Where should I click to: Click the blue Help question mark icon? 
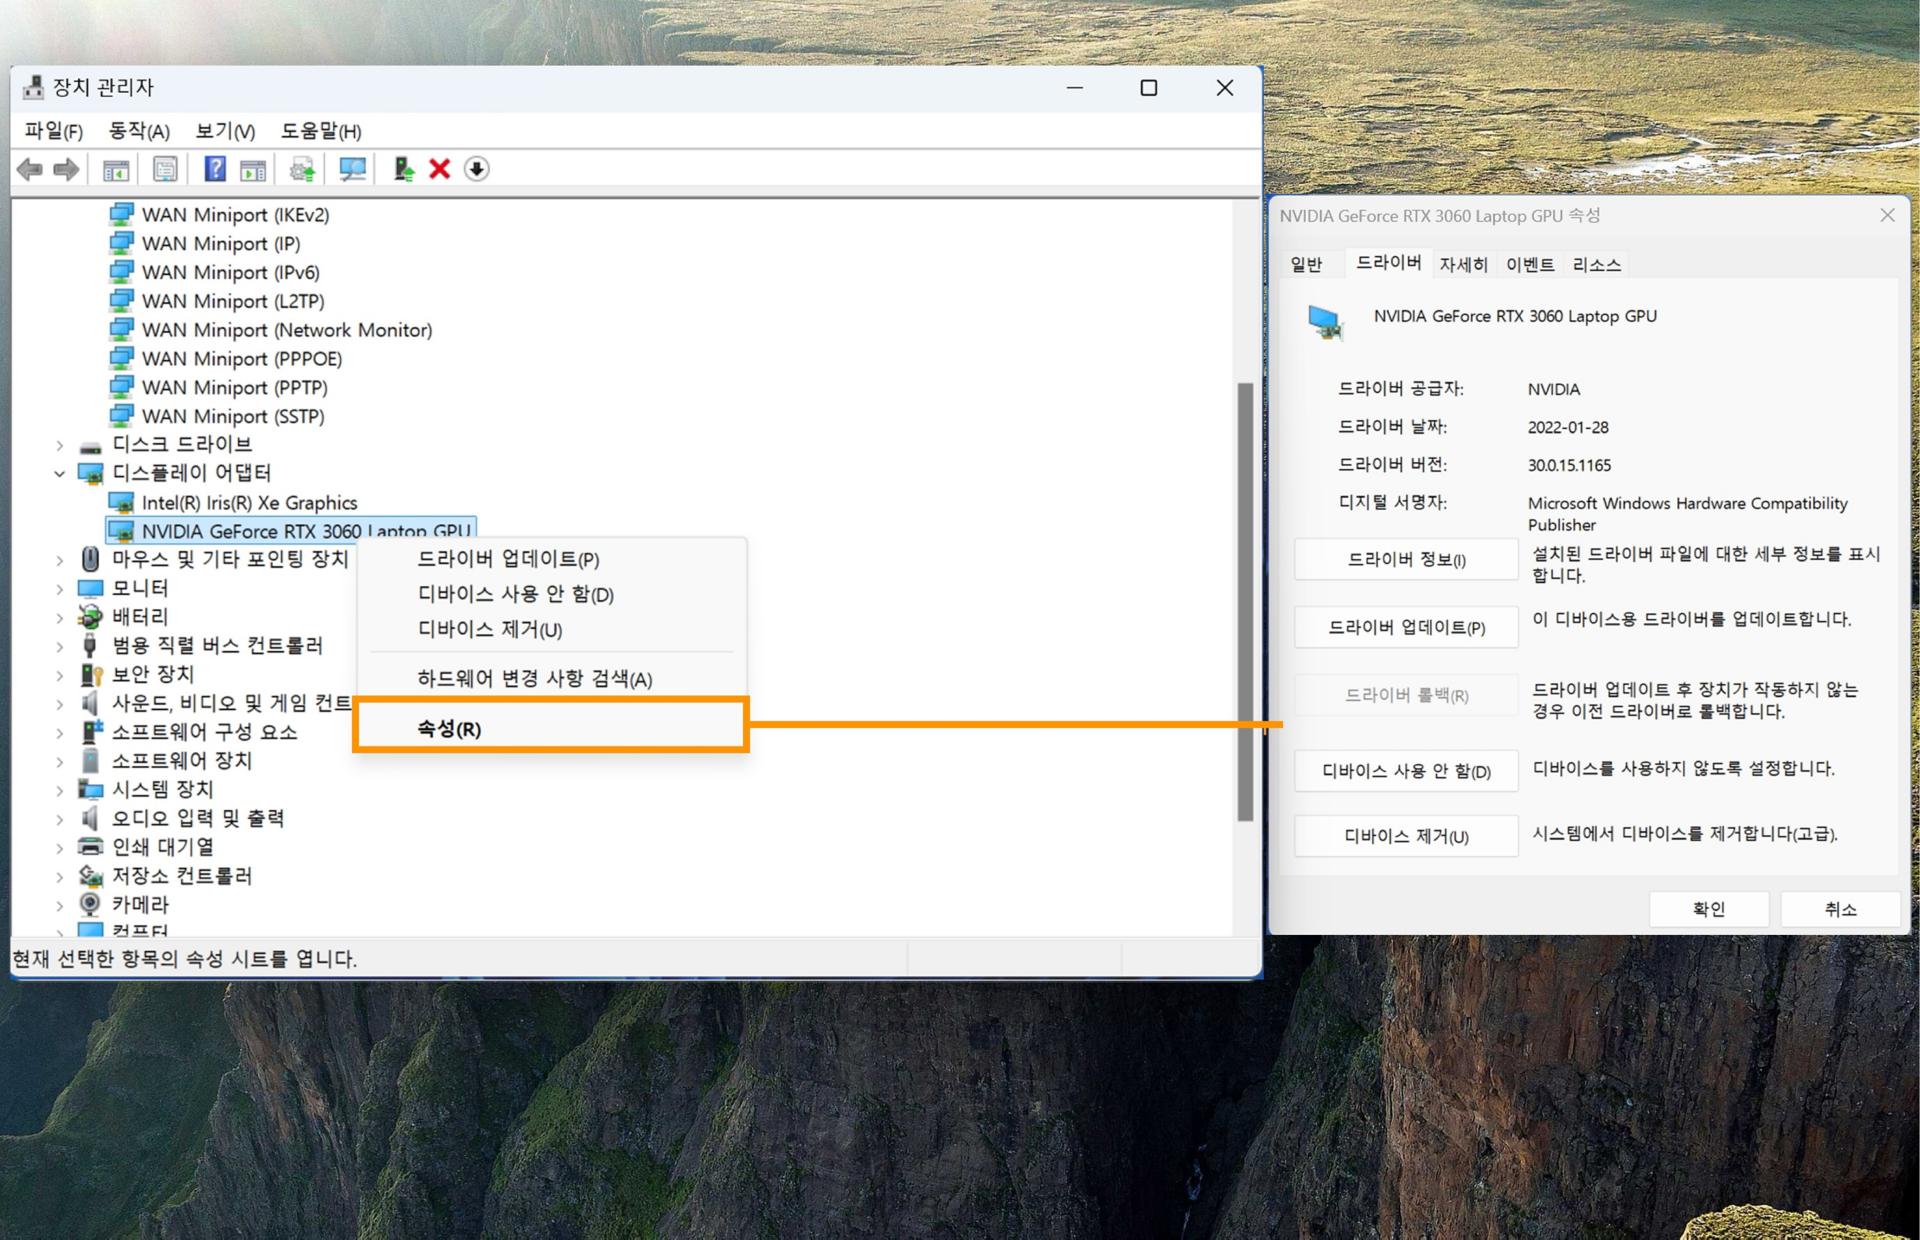click(213, 169)
